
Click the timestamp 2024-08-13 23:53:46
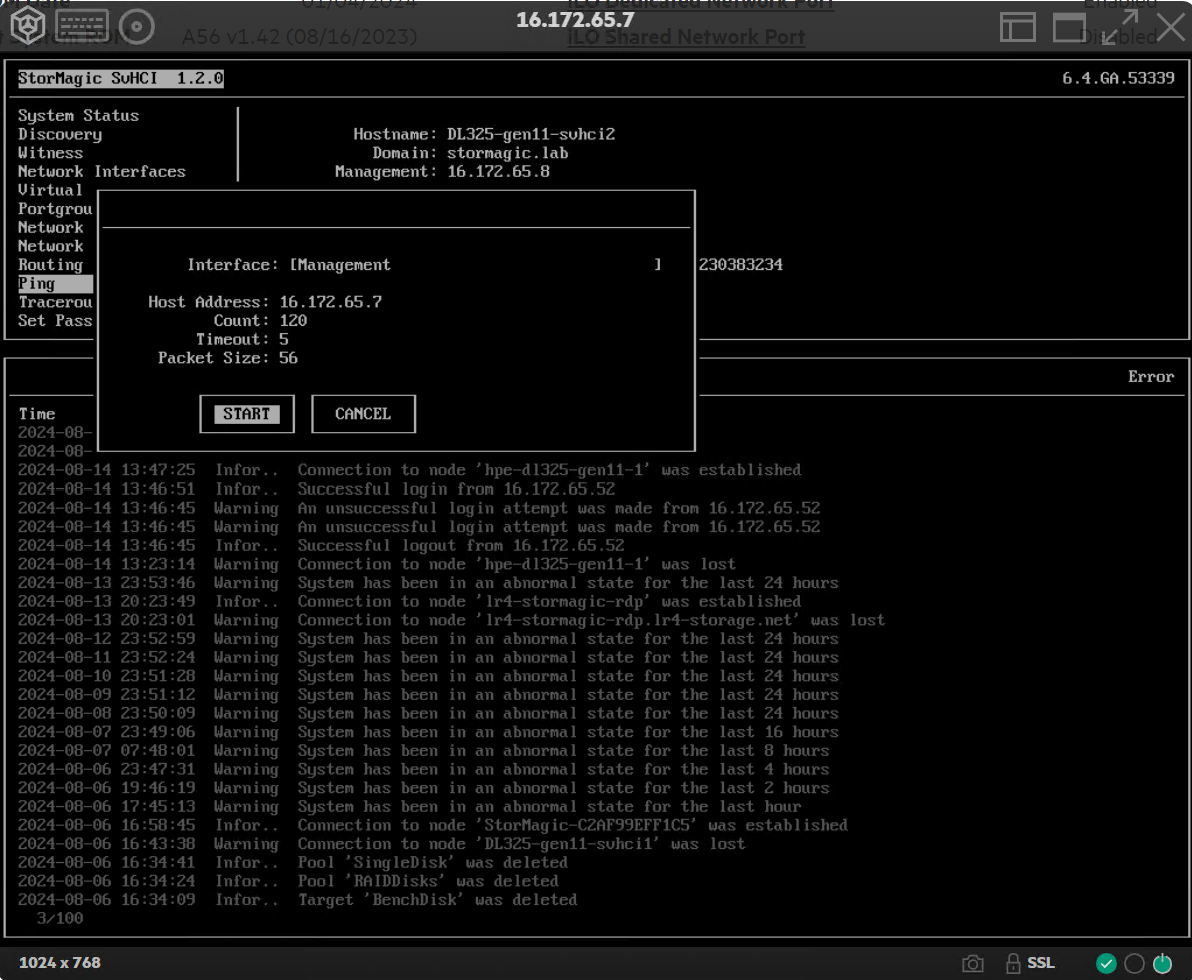(106, 583)
